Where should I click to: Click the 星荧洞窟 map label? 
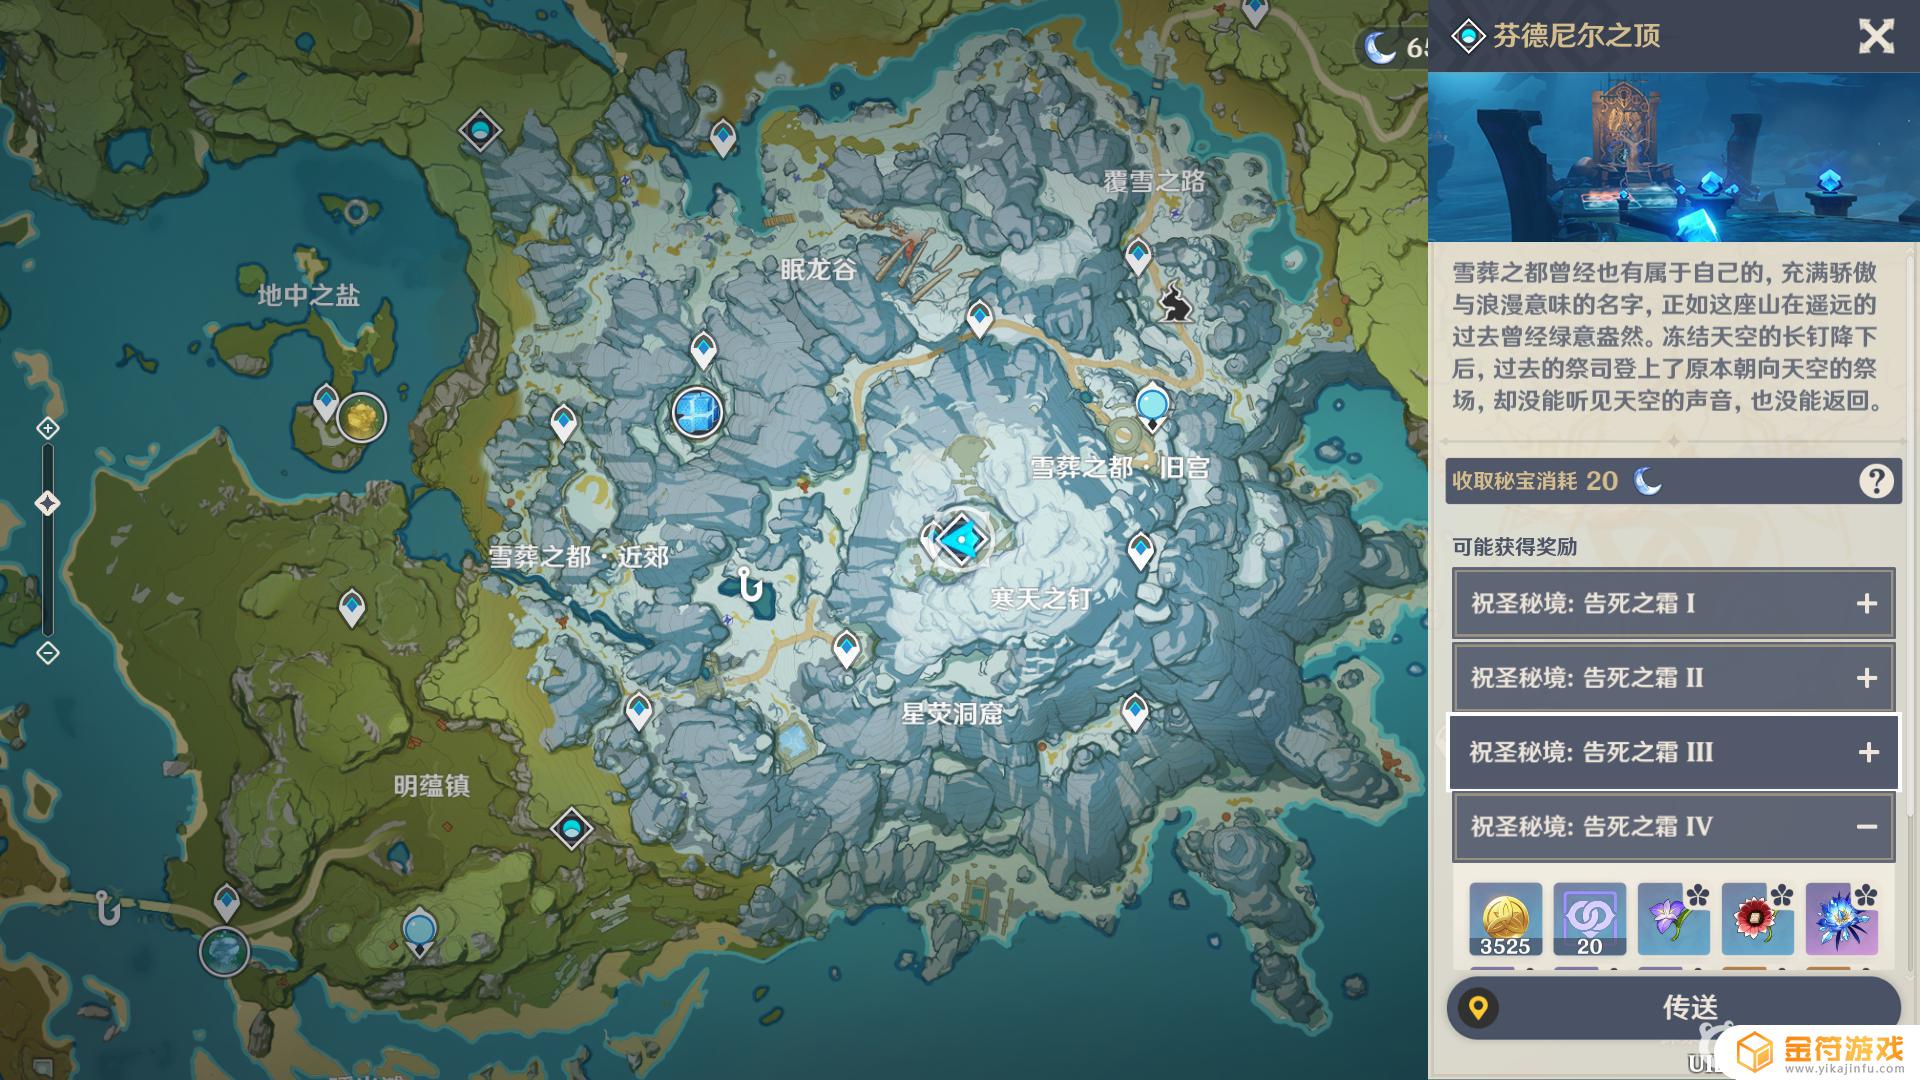(952, 713)
